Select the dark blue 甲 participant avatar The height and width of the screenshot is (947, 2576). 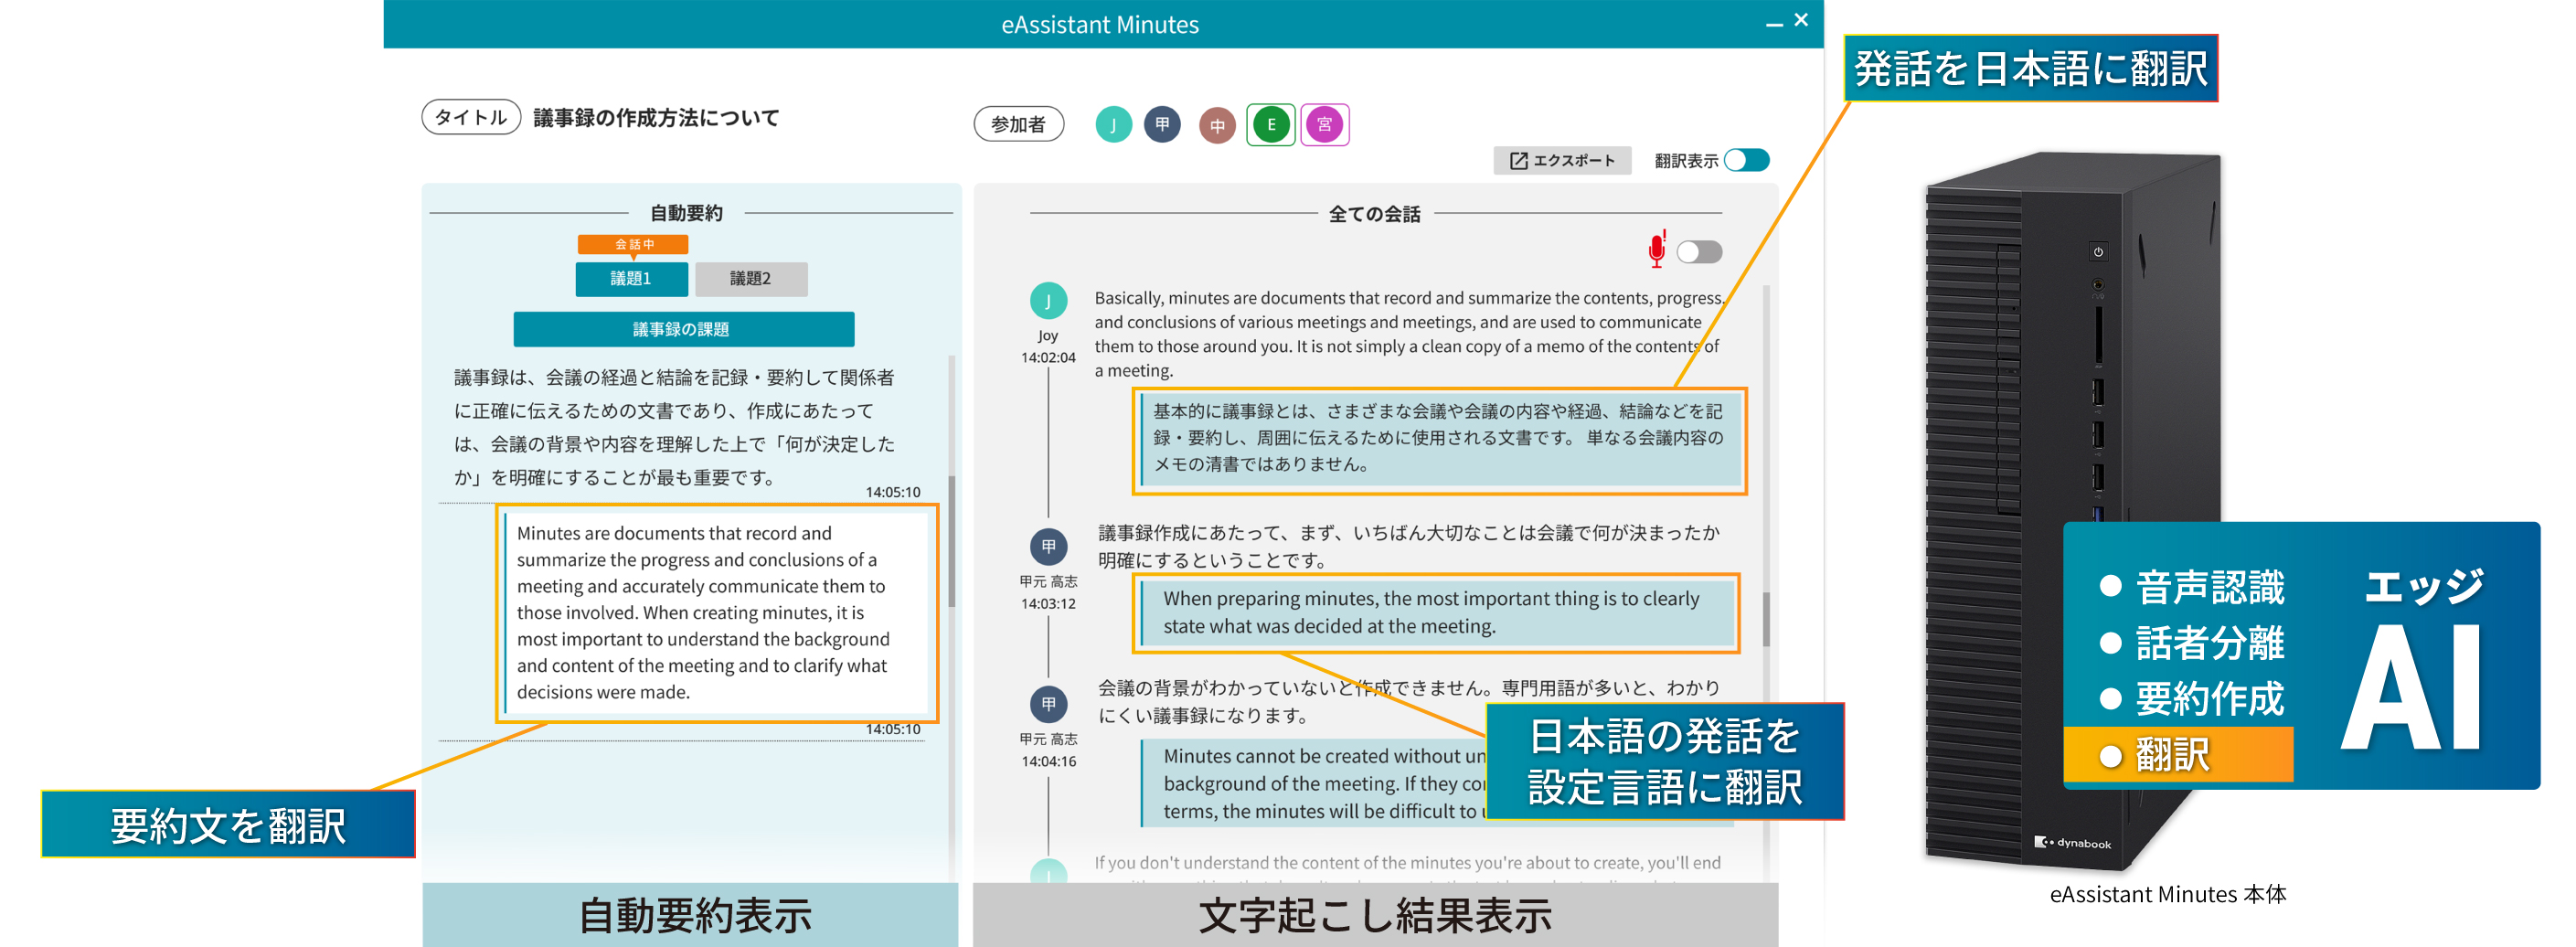click(1162, 125)
